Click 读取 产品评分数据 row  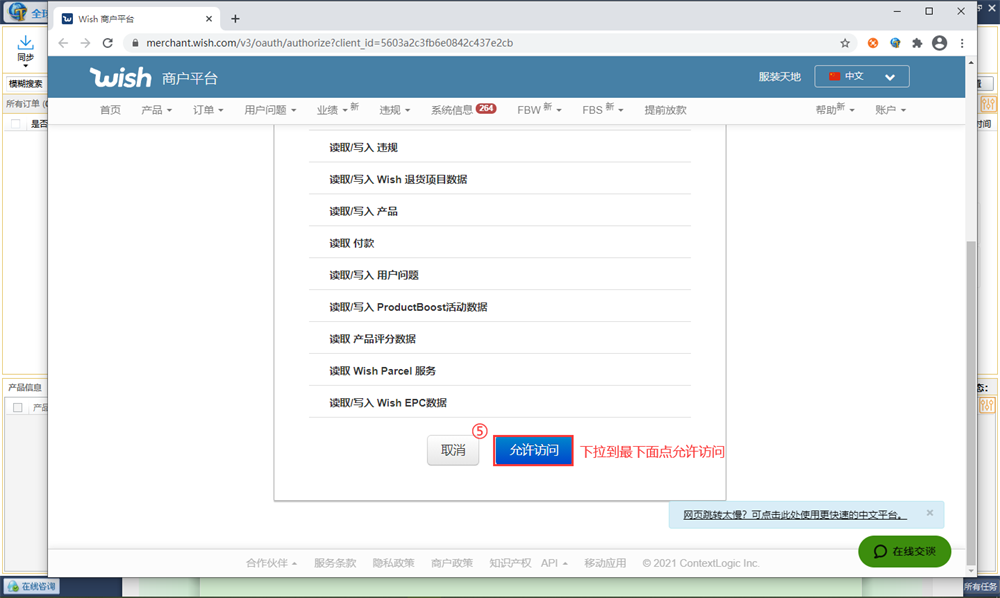click(x=500, y=339)
